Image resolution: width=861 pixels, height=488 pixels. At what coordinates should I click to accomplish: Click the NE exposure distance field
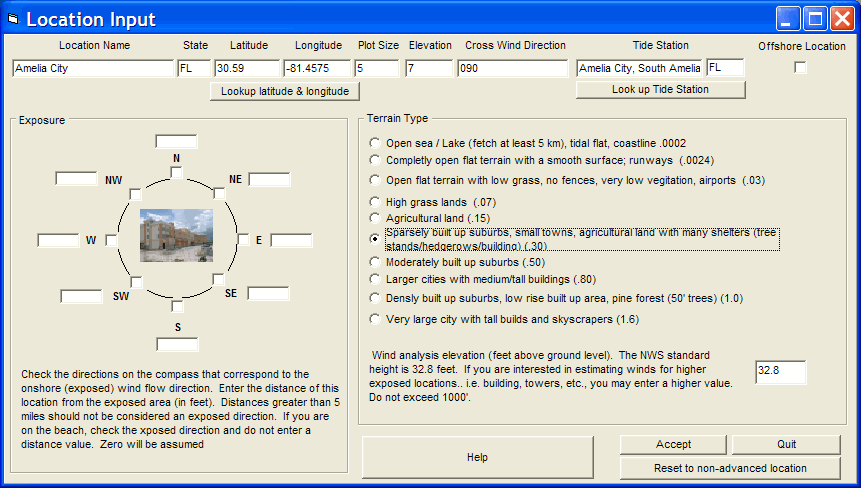click(x=269, y=180)
